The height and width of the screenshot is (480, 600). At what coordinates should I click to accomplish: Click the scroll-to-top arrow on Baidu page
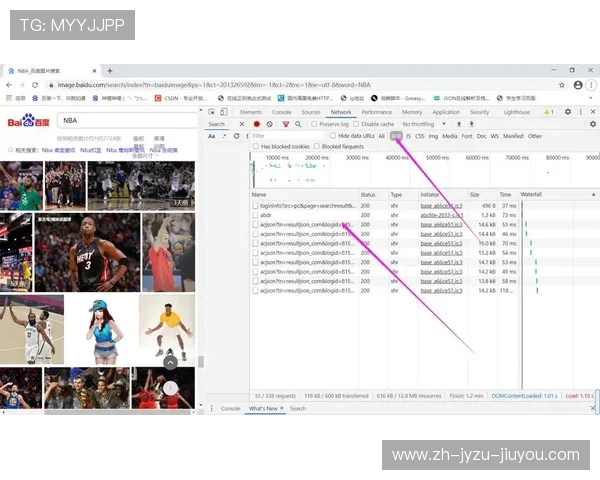170,362
